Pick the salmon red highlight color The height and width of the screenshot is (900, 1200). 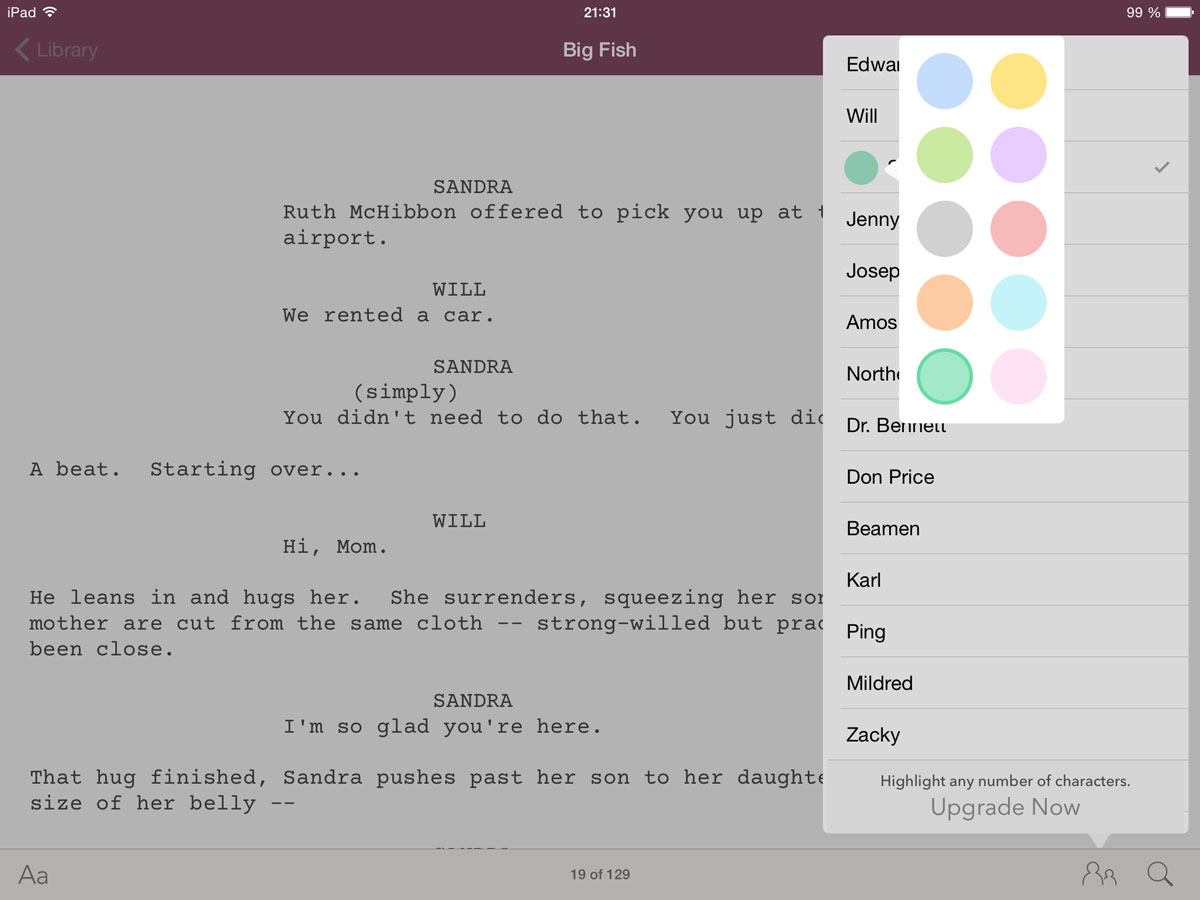click(x=1019, y=229)
